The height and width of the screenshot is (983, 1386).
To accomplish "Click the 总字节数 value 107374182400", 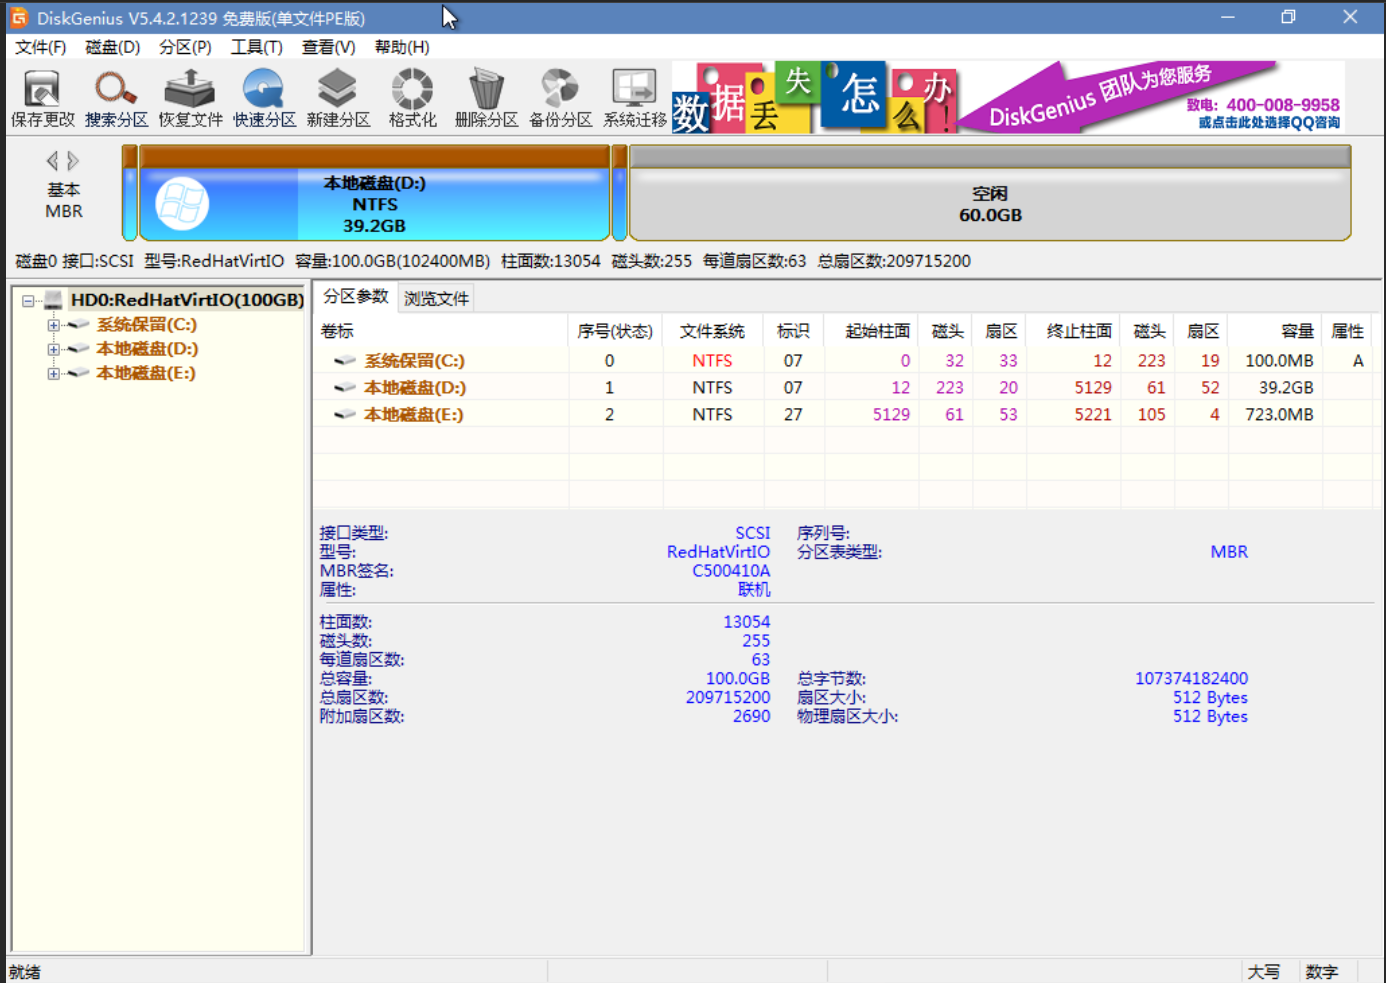I will [1191, 679].
